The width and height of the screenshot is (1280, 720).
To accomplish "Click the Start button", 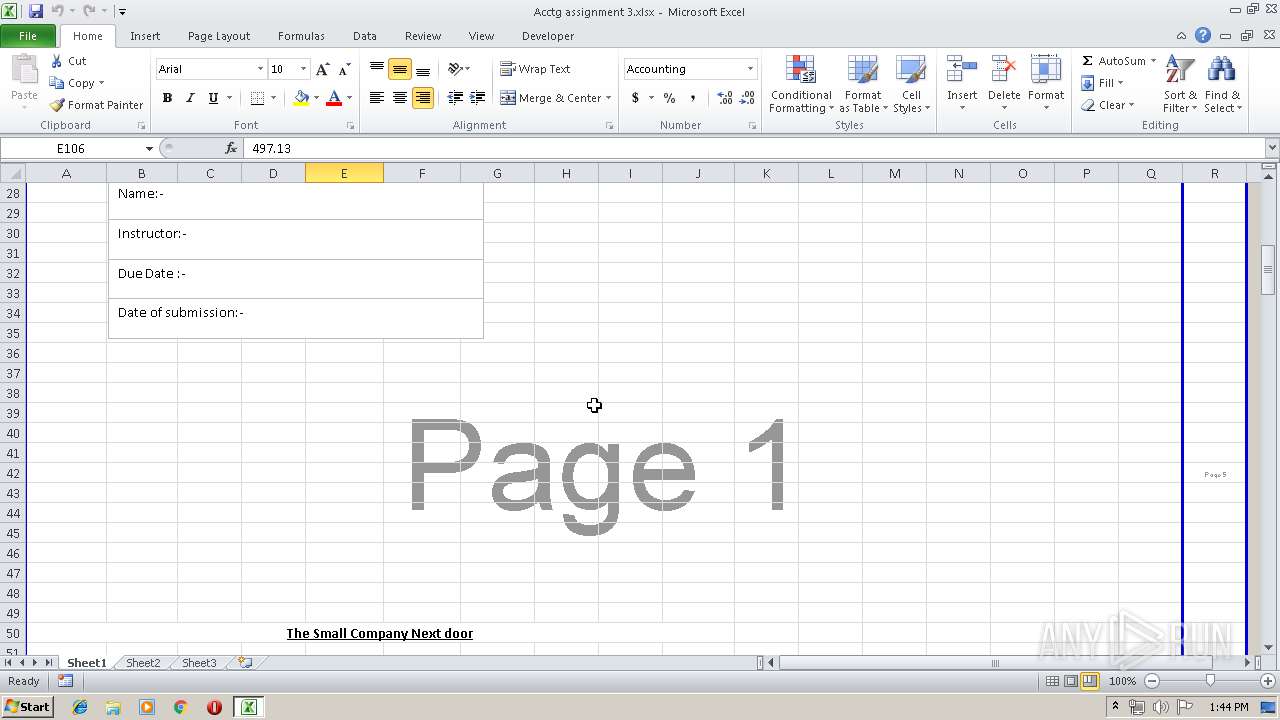I will [27, 707].
